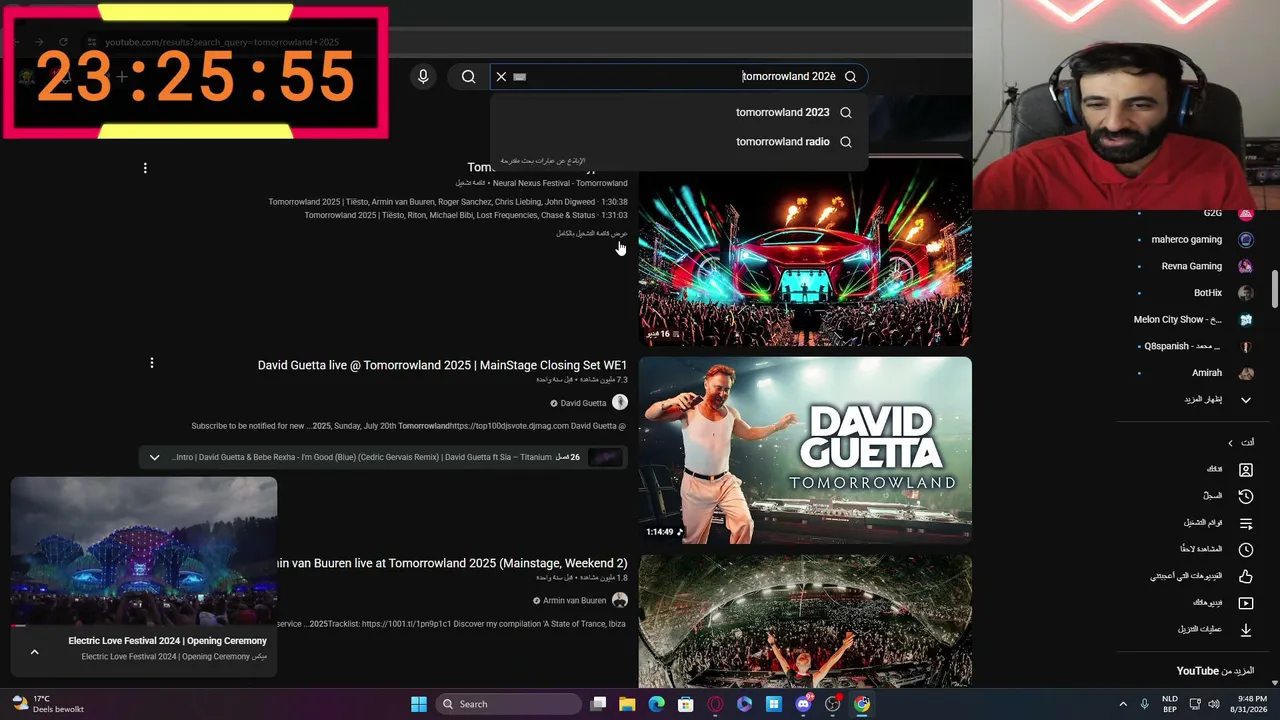The width and height of the screenshot is (1280, 720).
Task: Visit the David Guetta channel name link
Action: pos(583,403)
